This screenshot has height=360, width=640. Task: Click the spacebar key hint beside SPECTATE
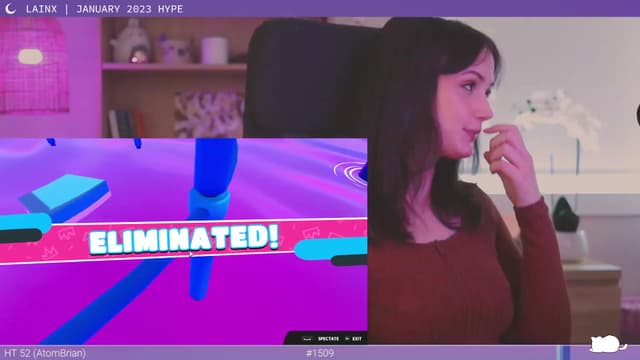pos(307,339)
